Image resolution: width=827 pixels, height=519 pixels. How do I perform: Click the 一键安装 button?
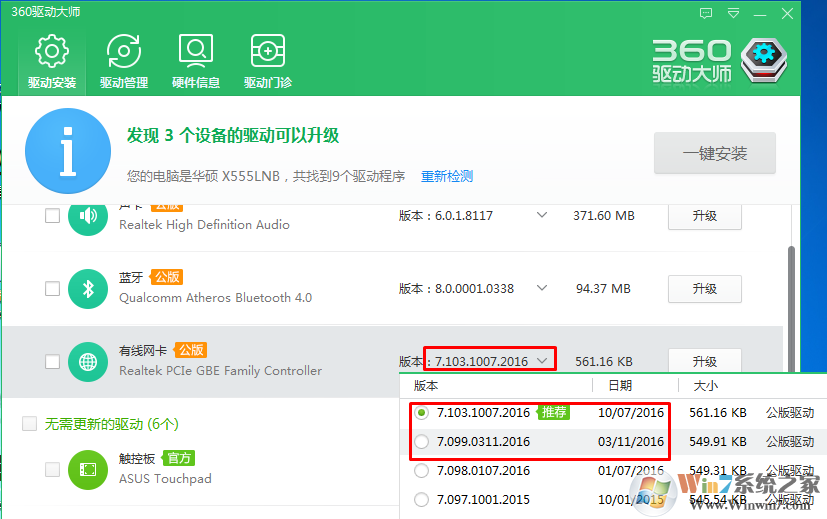[714, 154]
